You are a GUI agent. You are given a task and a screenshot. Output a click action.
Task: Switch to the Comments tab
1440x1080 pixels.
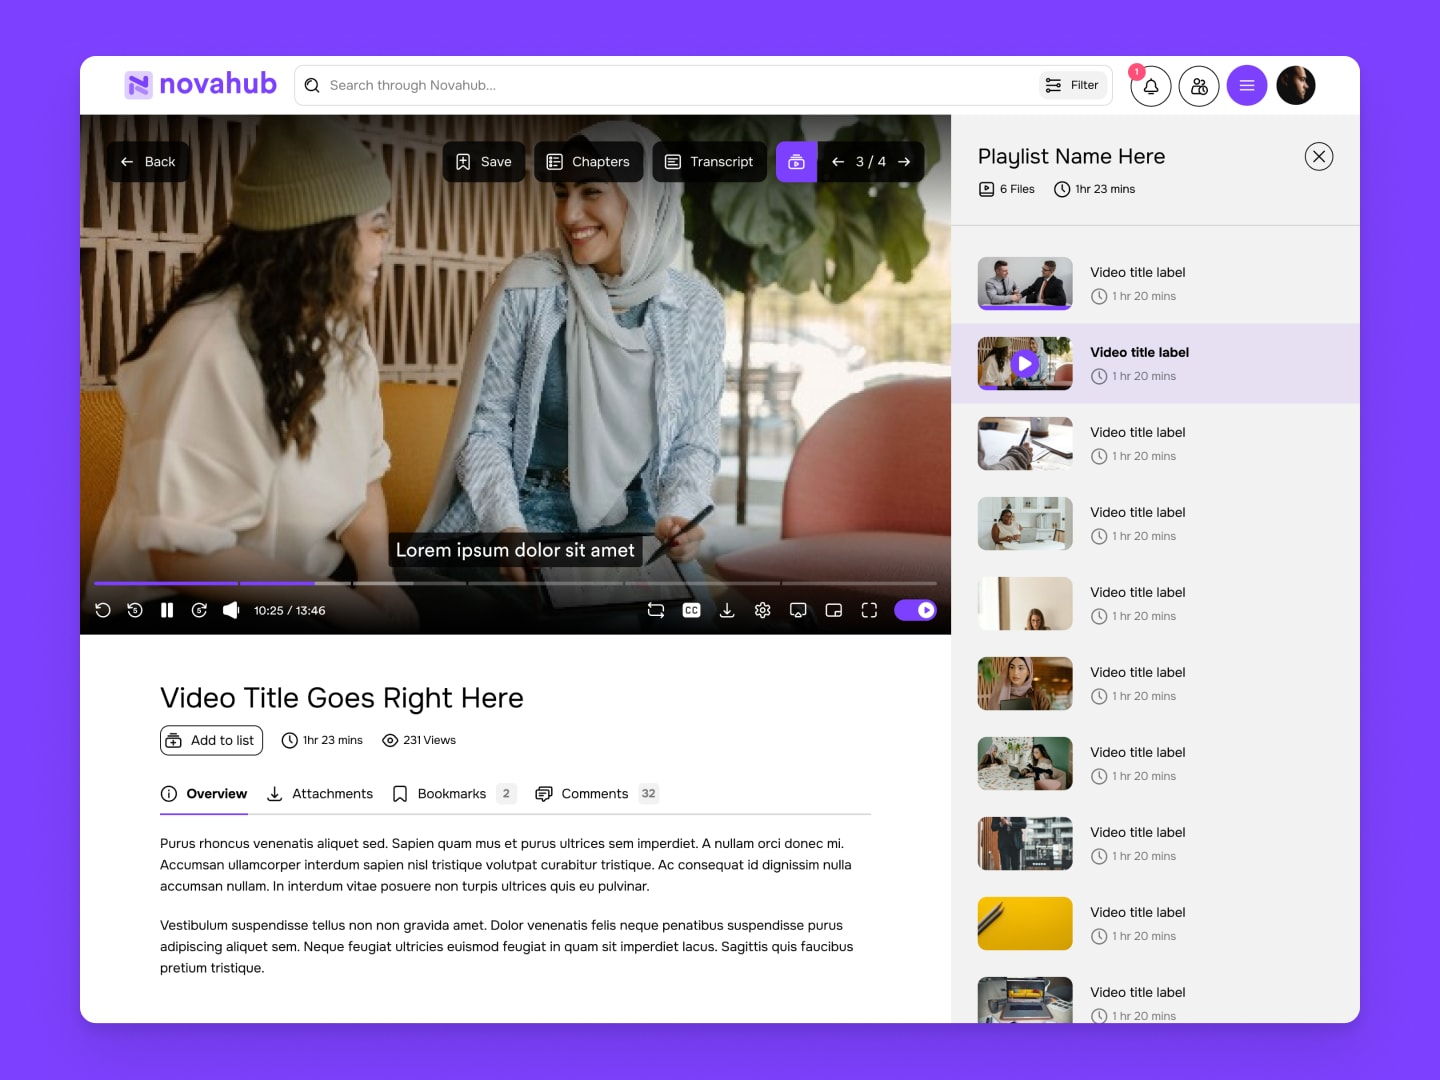point(597,794)
